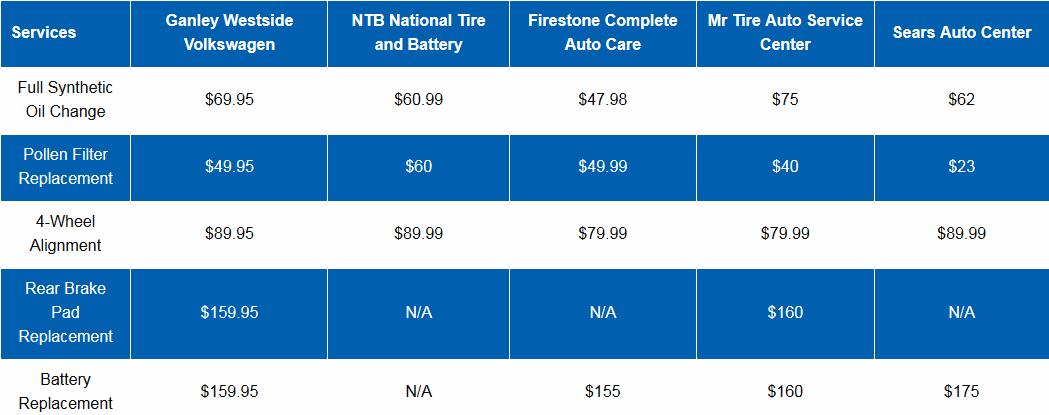Select Firestone's $155 battery replacement price
This screenshot has width=1049, height=415.
(x=602, y=391)
